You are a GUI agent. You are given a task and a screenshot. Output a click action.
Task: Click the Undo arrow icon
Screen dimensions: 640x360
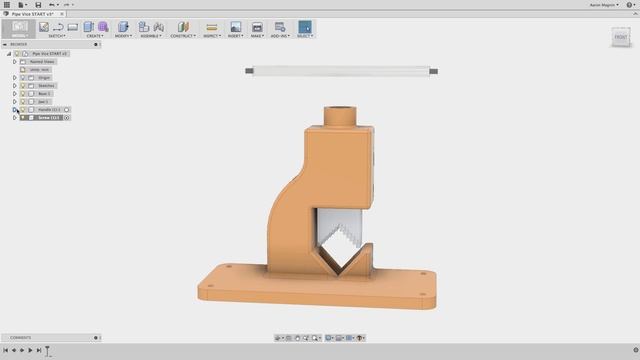(x=52, y=5)
